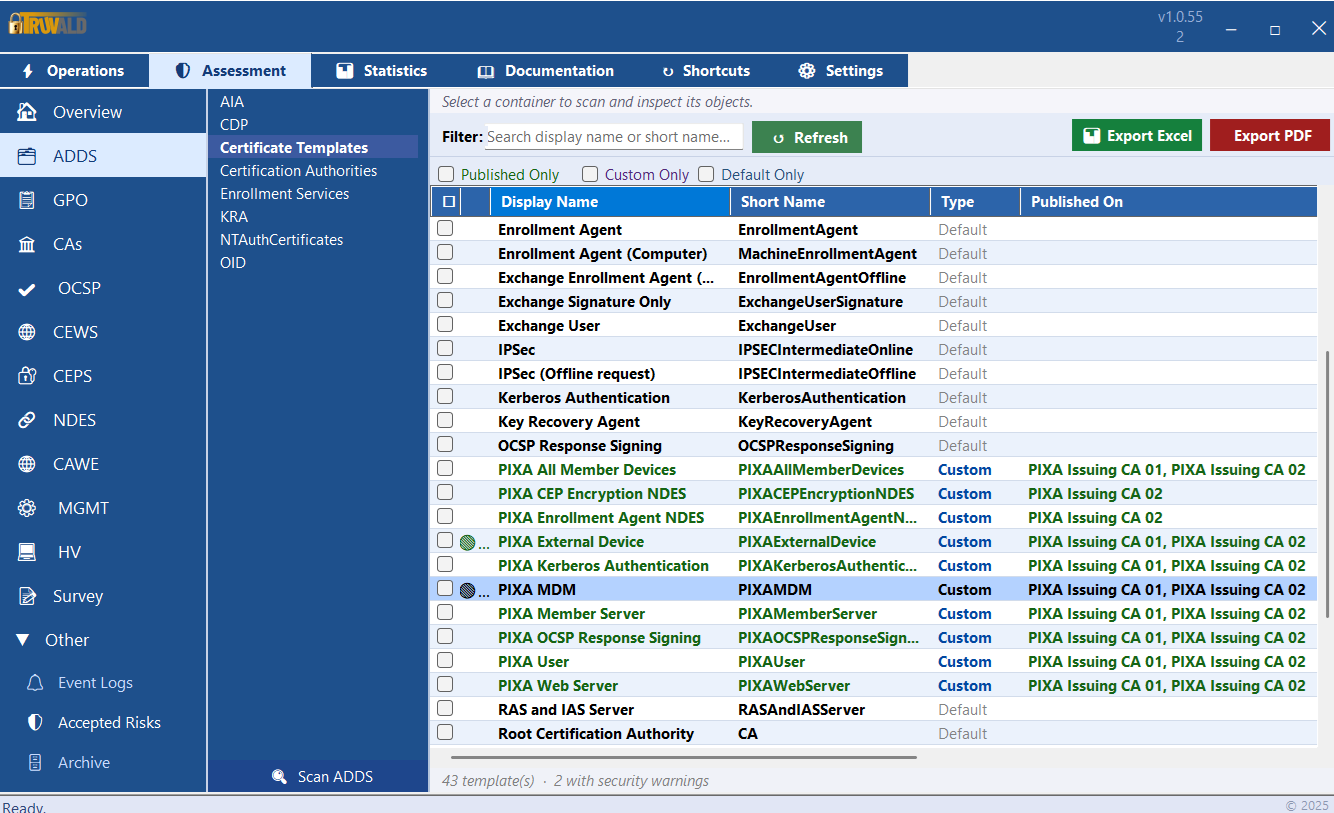This screenshot has width=1334, height=813.
Task: Click the HV computer icon
Action: click(x=27, y=552)
